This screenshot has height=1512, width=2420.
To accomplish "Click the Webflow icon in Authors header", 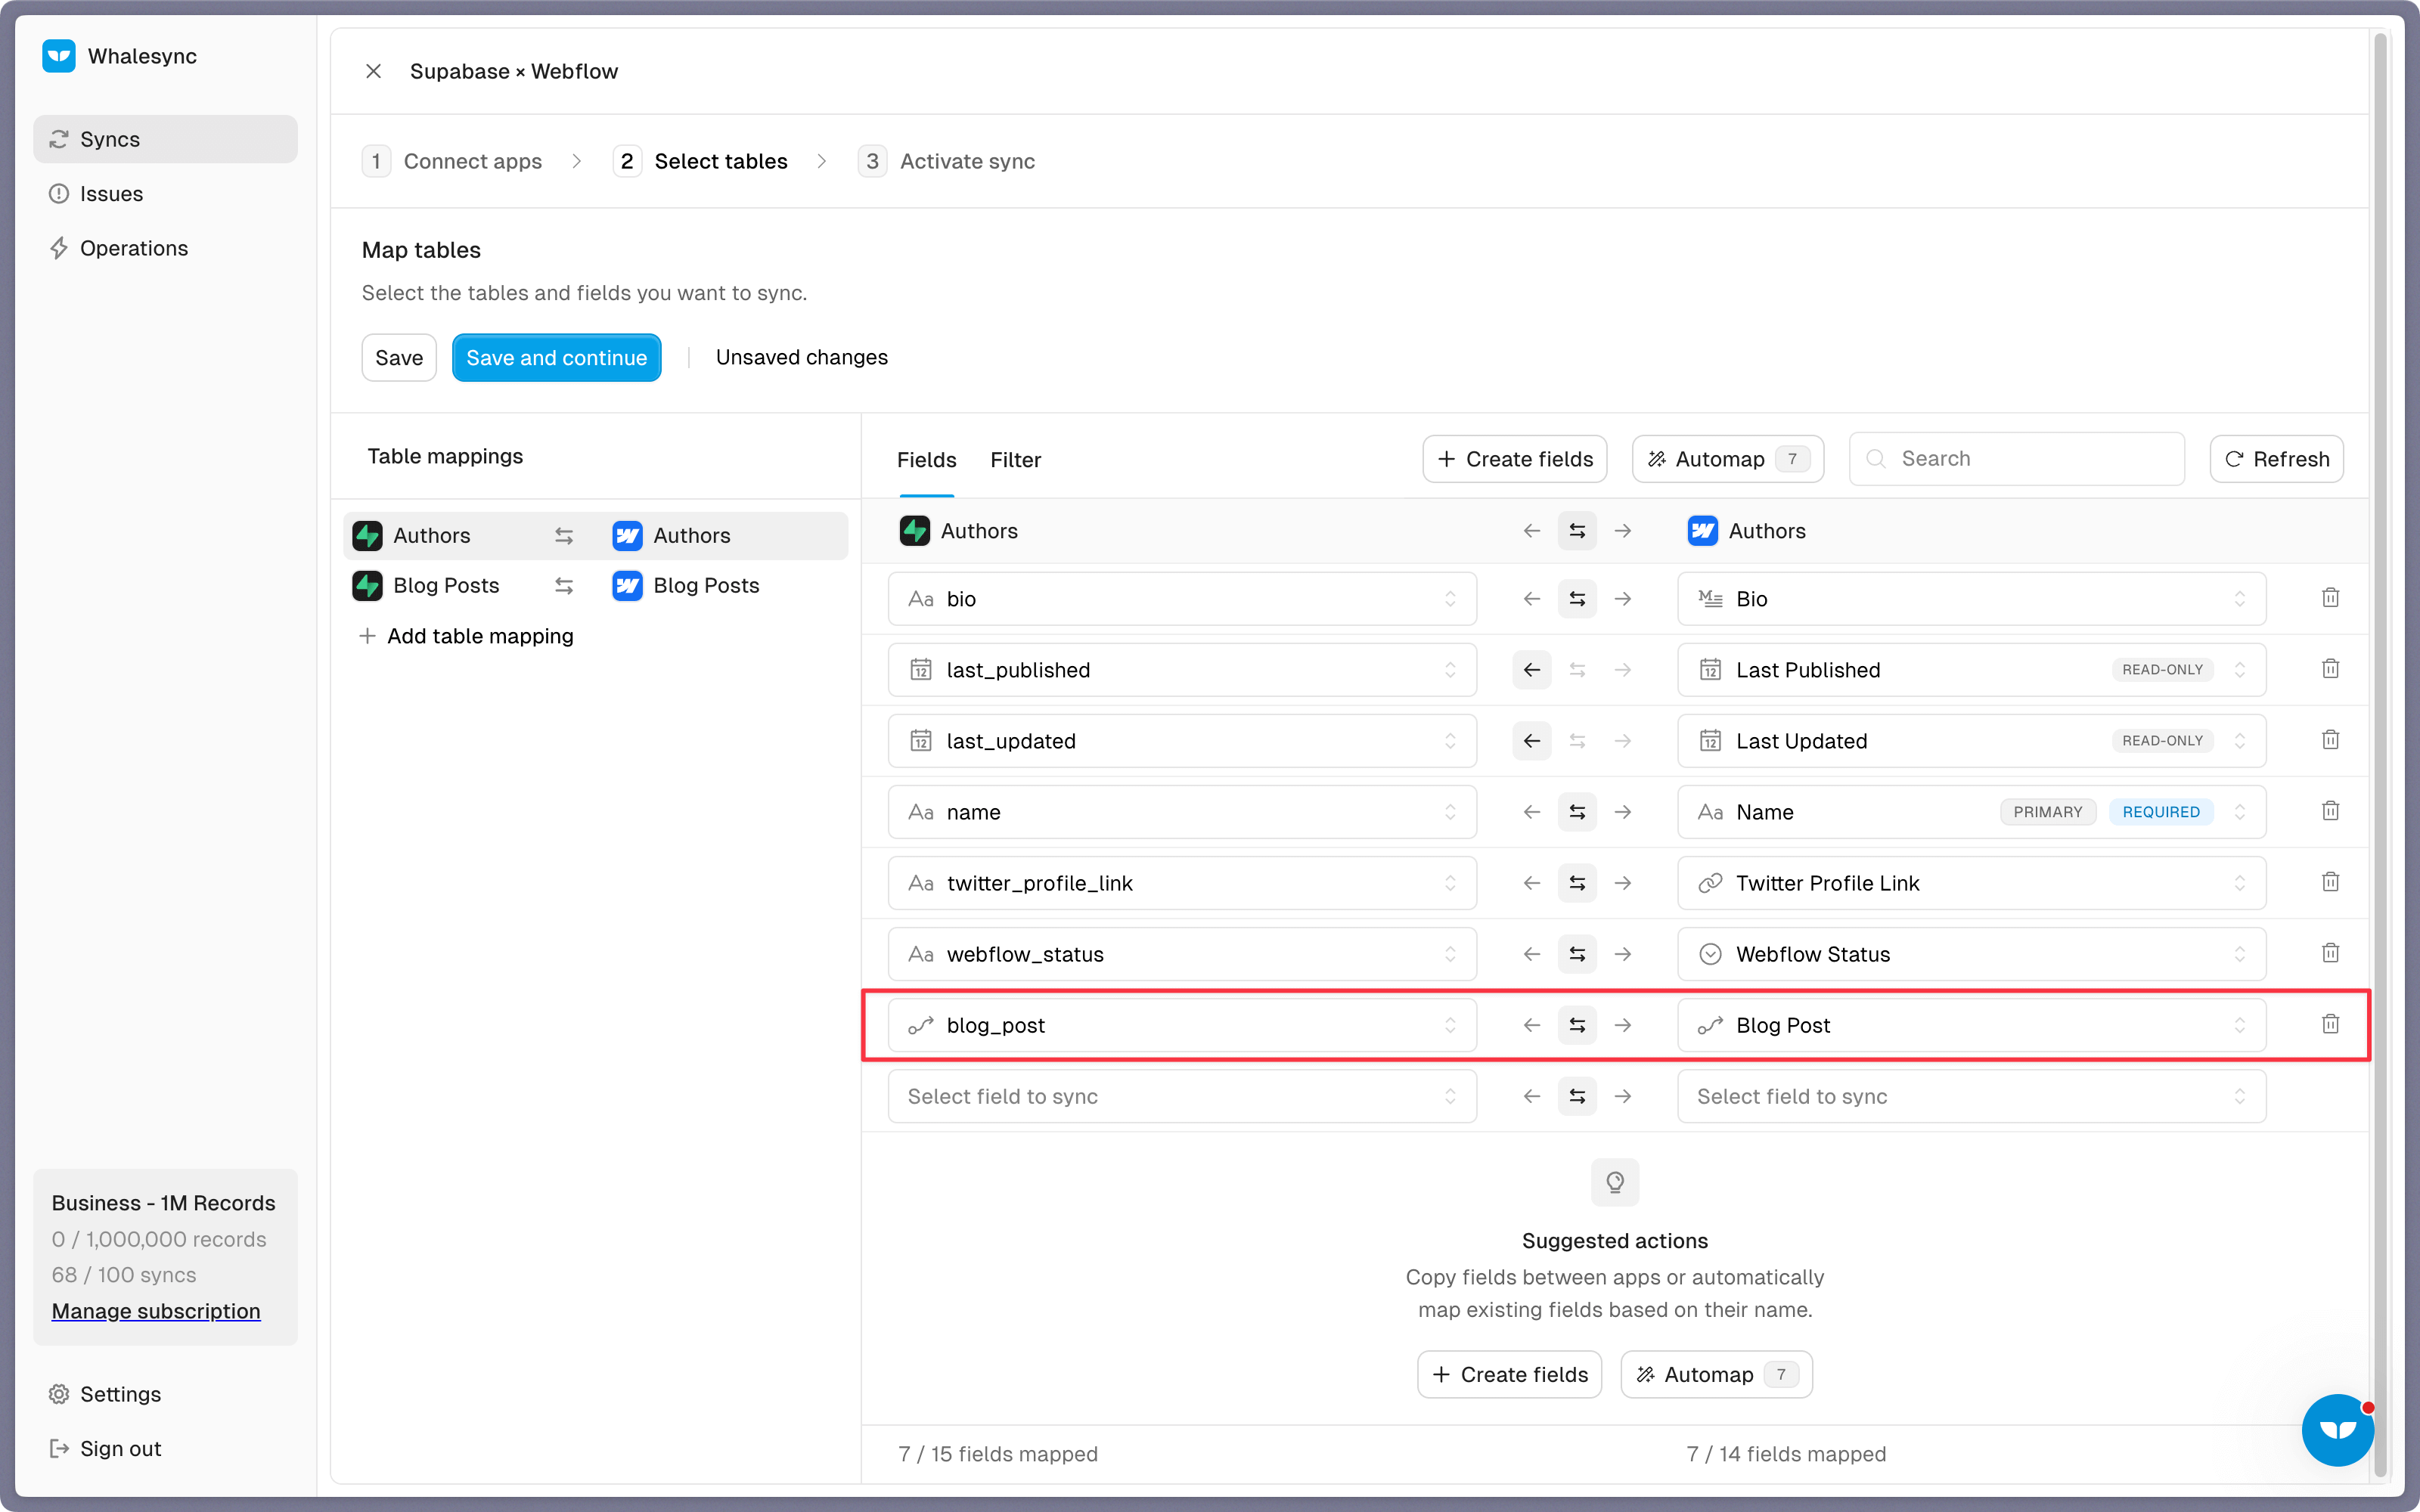I will point(1702,531).
